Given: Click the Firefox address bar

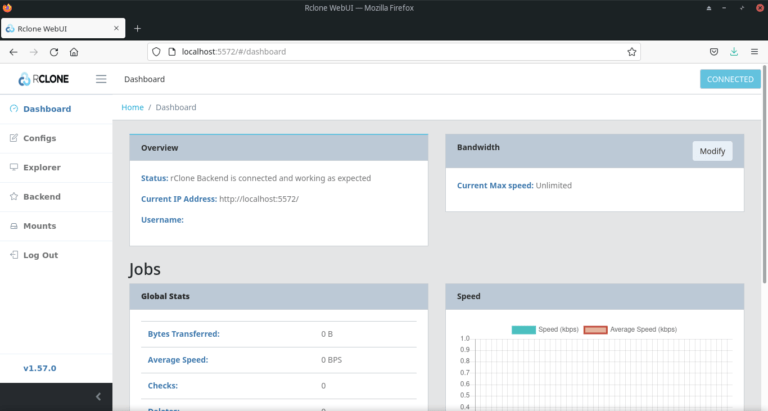Looking at the screenshot, I should tap(390, 52).
